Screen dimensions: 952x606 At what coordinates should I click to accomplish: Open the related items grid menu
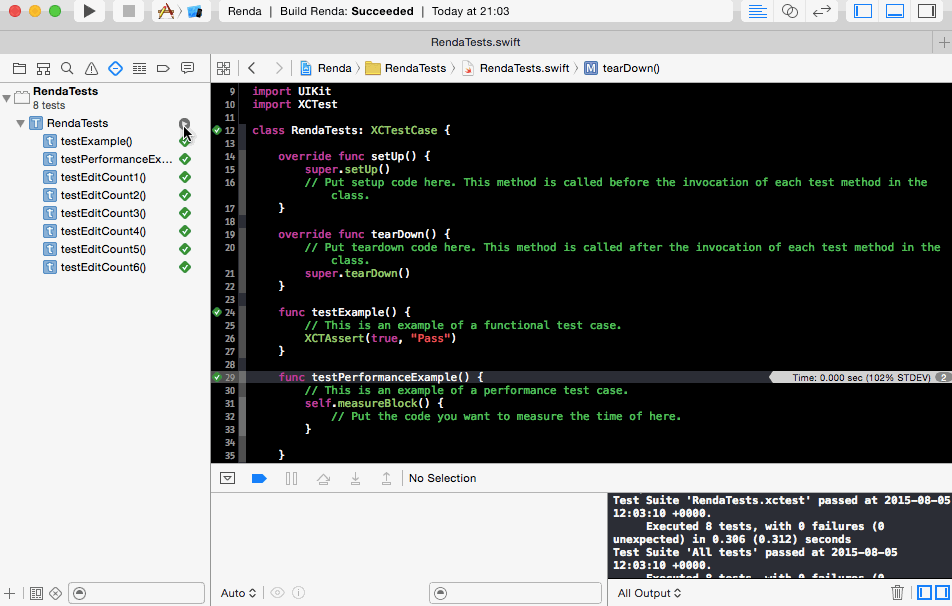[223, 68]
